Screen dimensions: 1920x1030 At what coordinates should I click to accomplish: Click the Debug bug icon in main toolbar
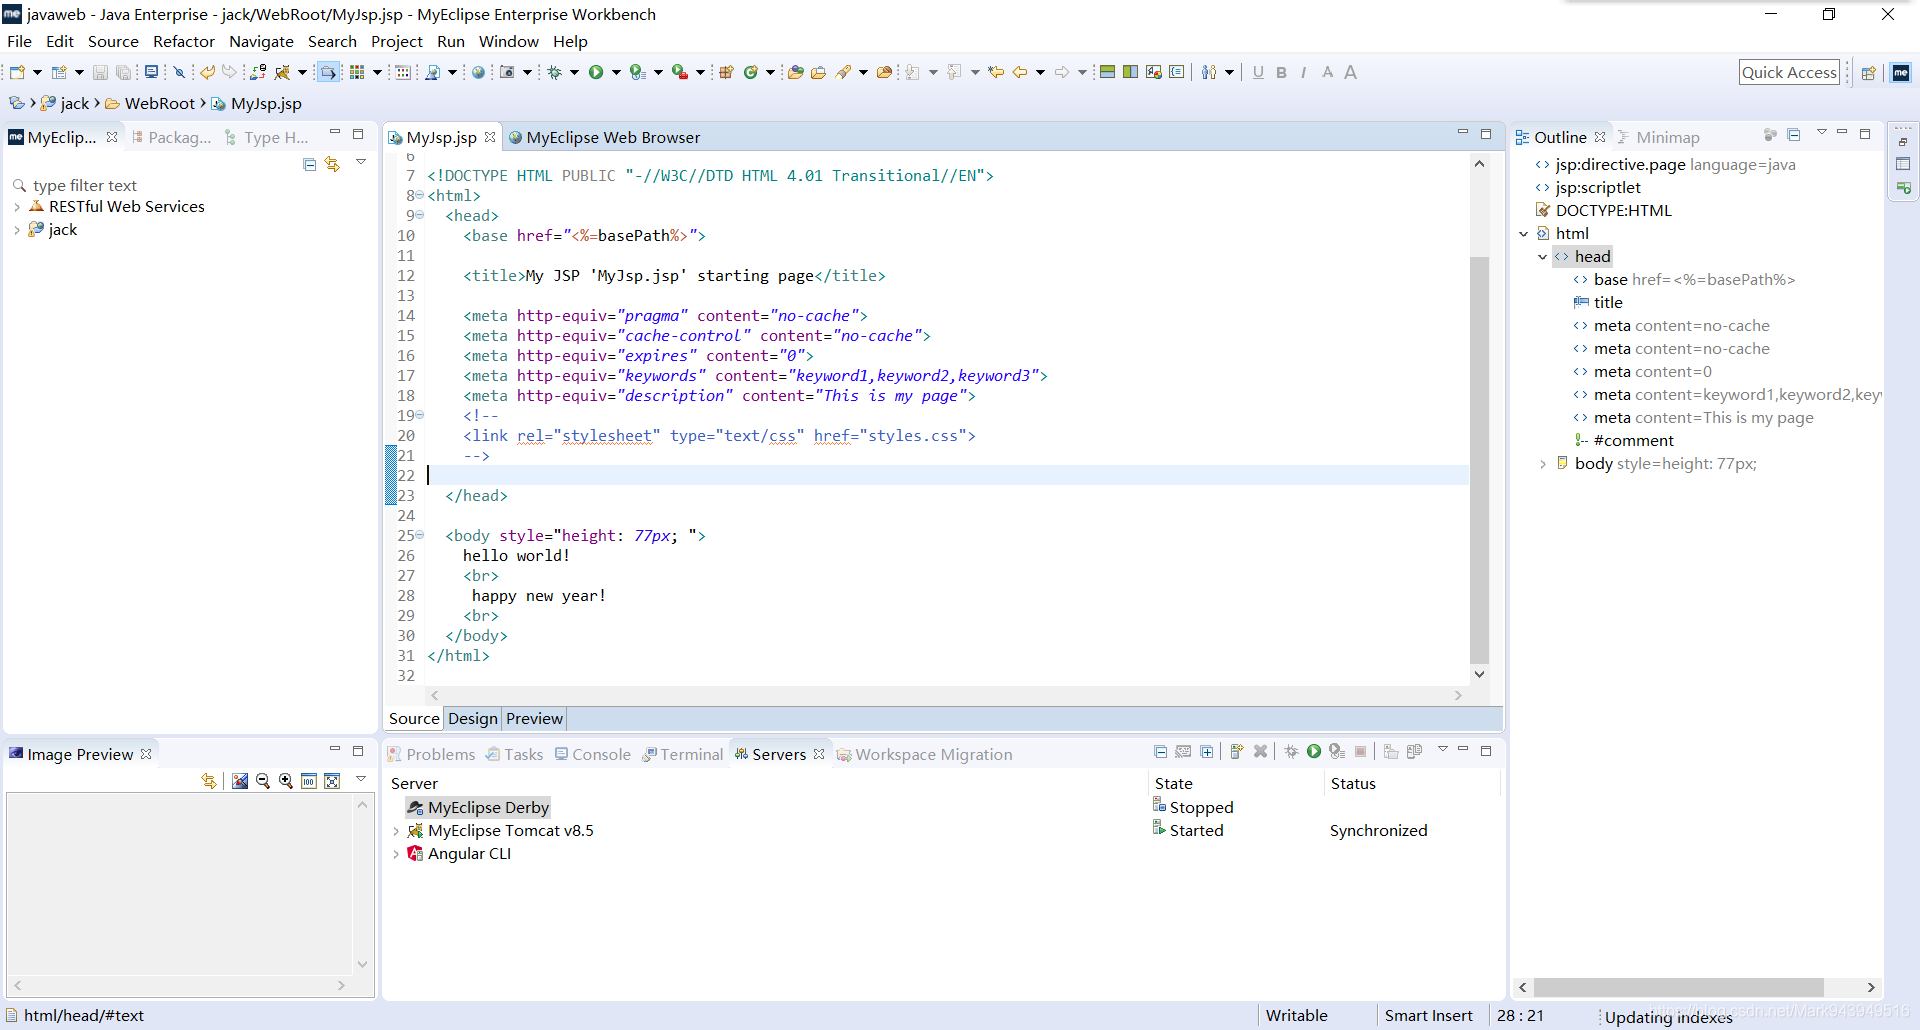(x=554, y=72)
